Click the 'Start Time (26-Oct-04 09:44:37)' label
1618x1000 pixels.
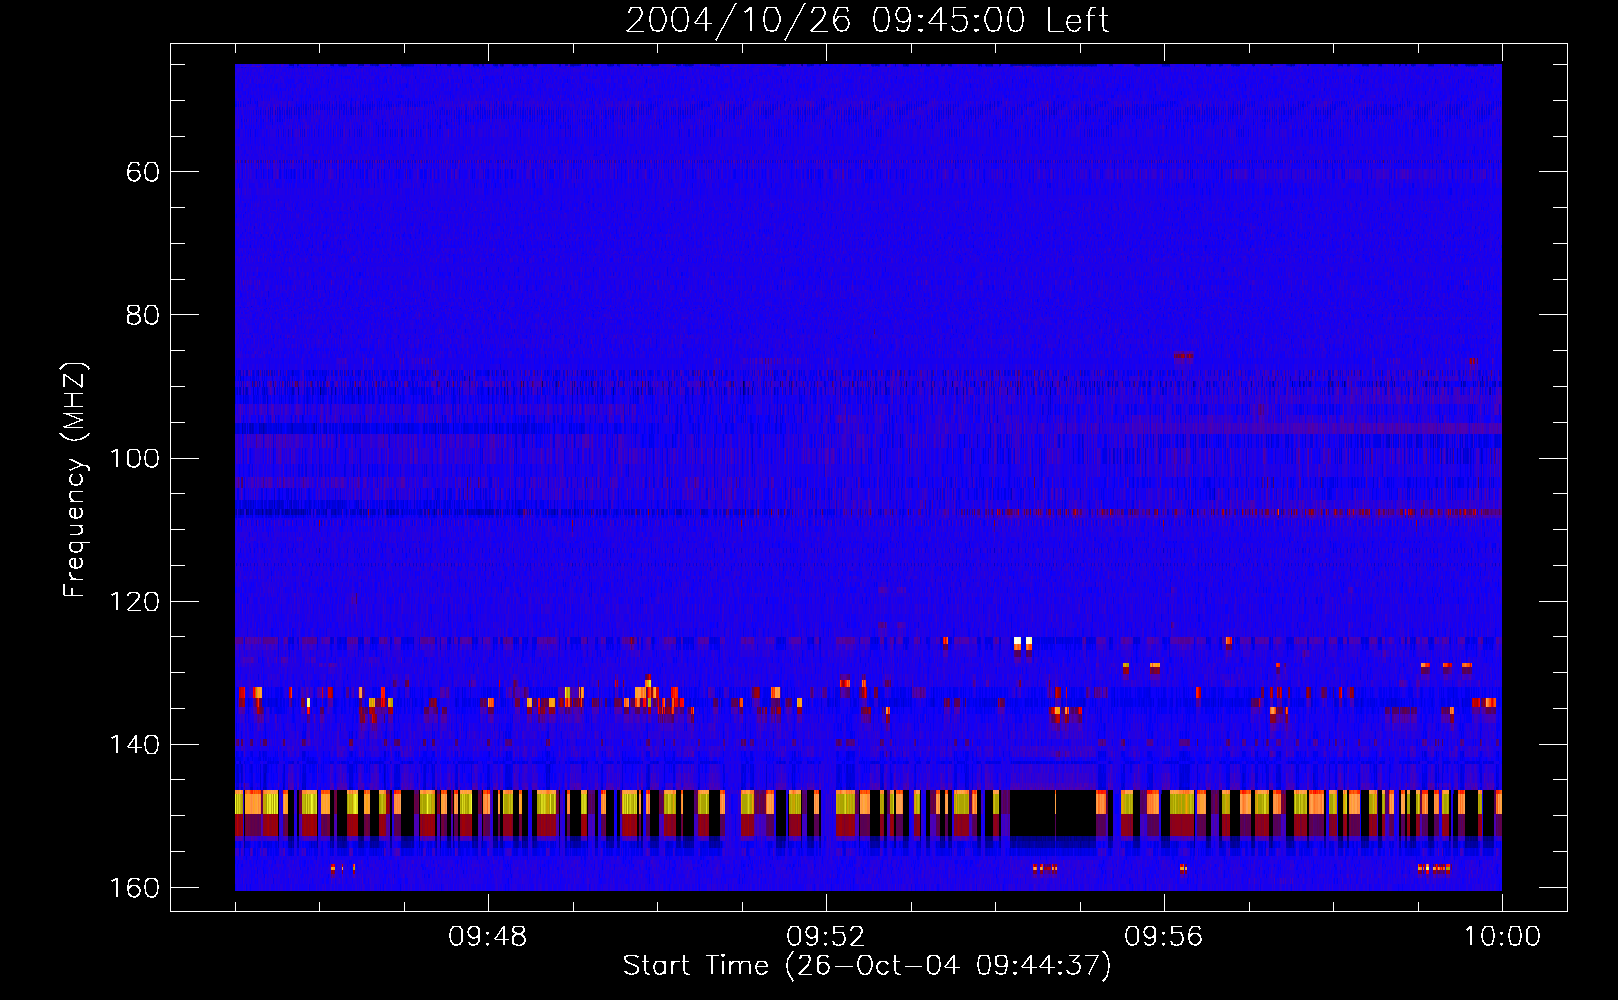pos(867,966)
